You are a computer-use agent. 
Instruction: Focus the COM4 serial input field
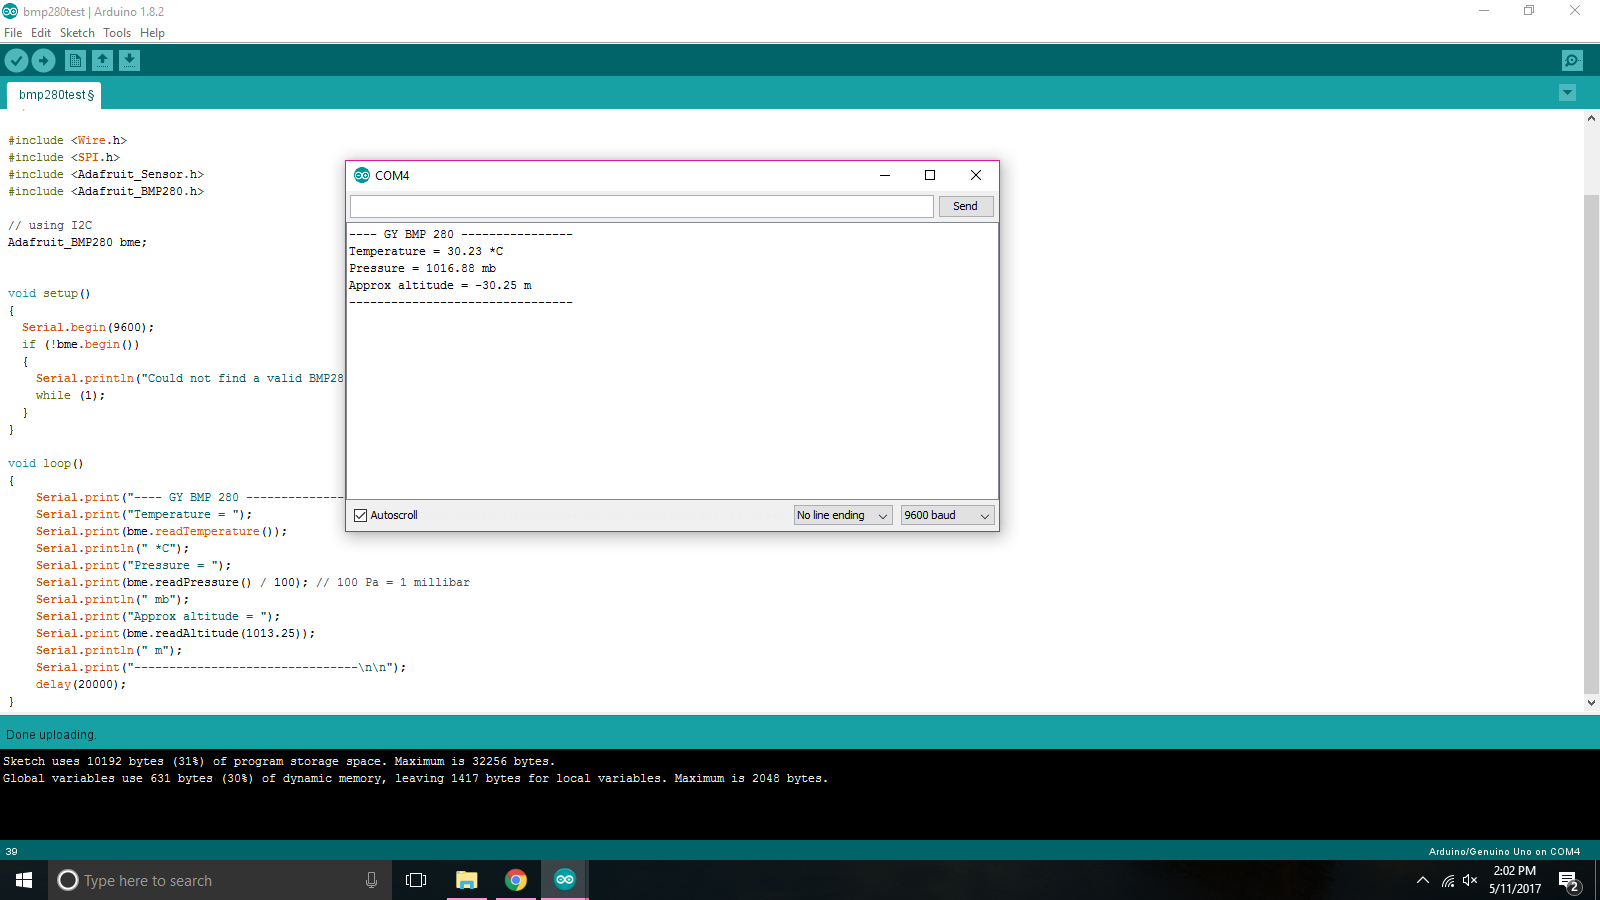click(641, 206)
